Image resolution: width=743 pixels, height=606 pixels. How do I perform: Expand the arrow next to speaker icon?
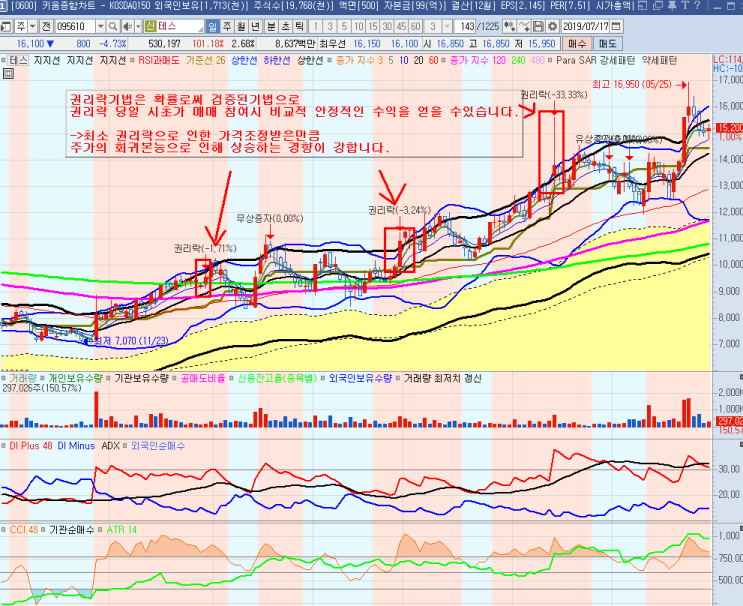point(138,26)
